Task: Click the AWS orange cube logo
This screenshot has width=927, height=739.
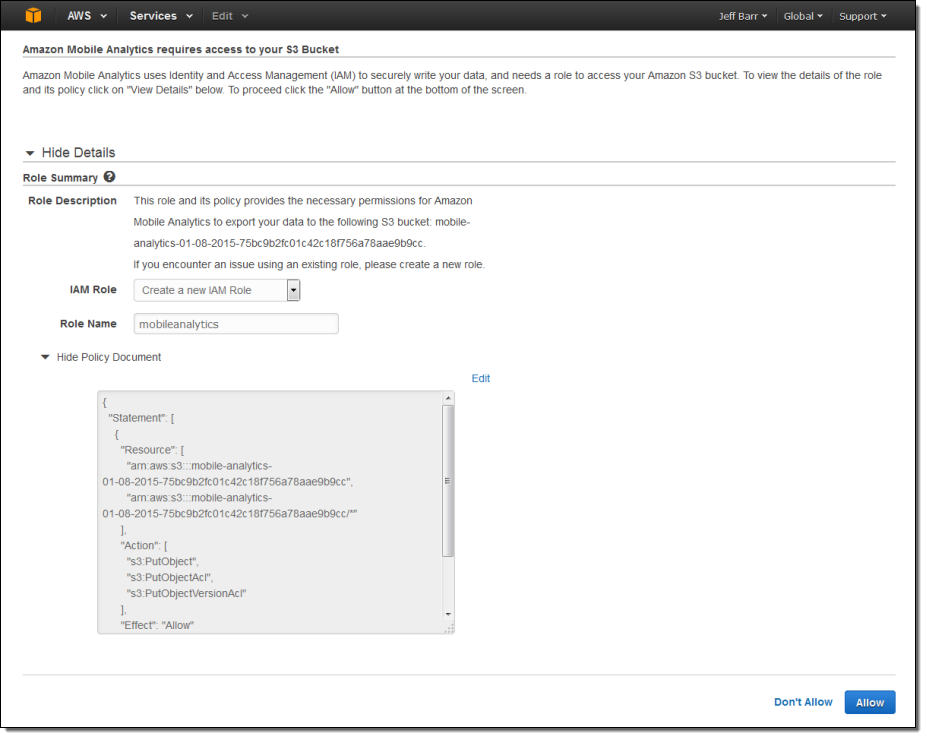Action: pyautogui.click(x=34, y=15)
